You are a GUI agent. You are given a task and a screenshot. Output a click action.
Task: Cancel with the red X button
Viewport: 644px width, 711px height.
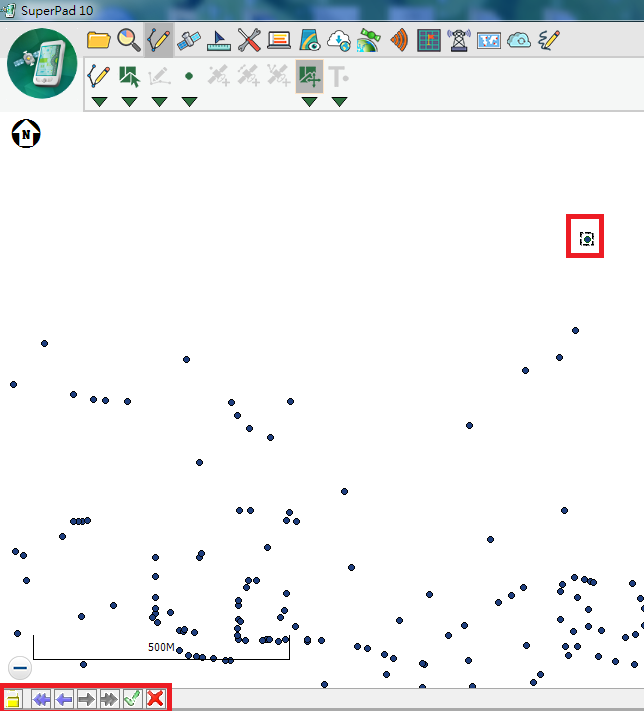[155, 699]
